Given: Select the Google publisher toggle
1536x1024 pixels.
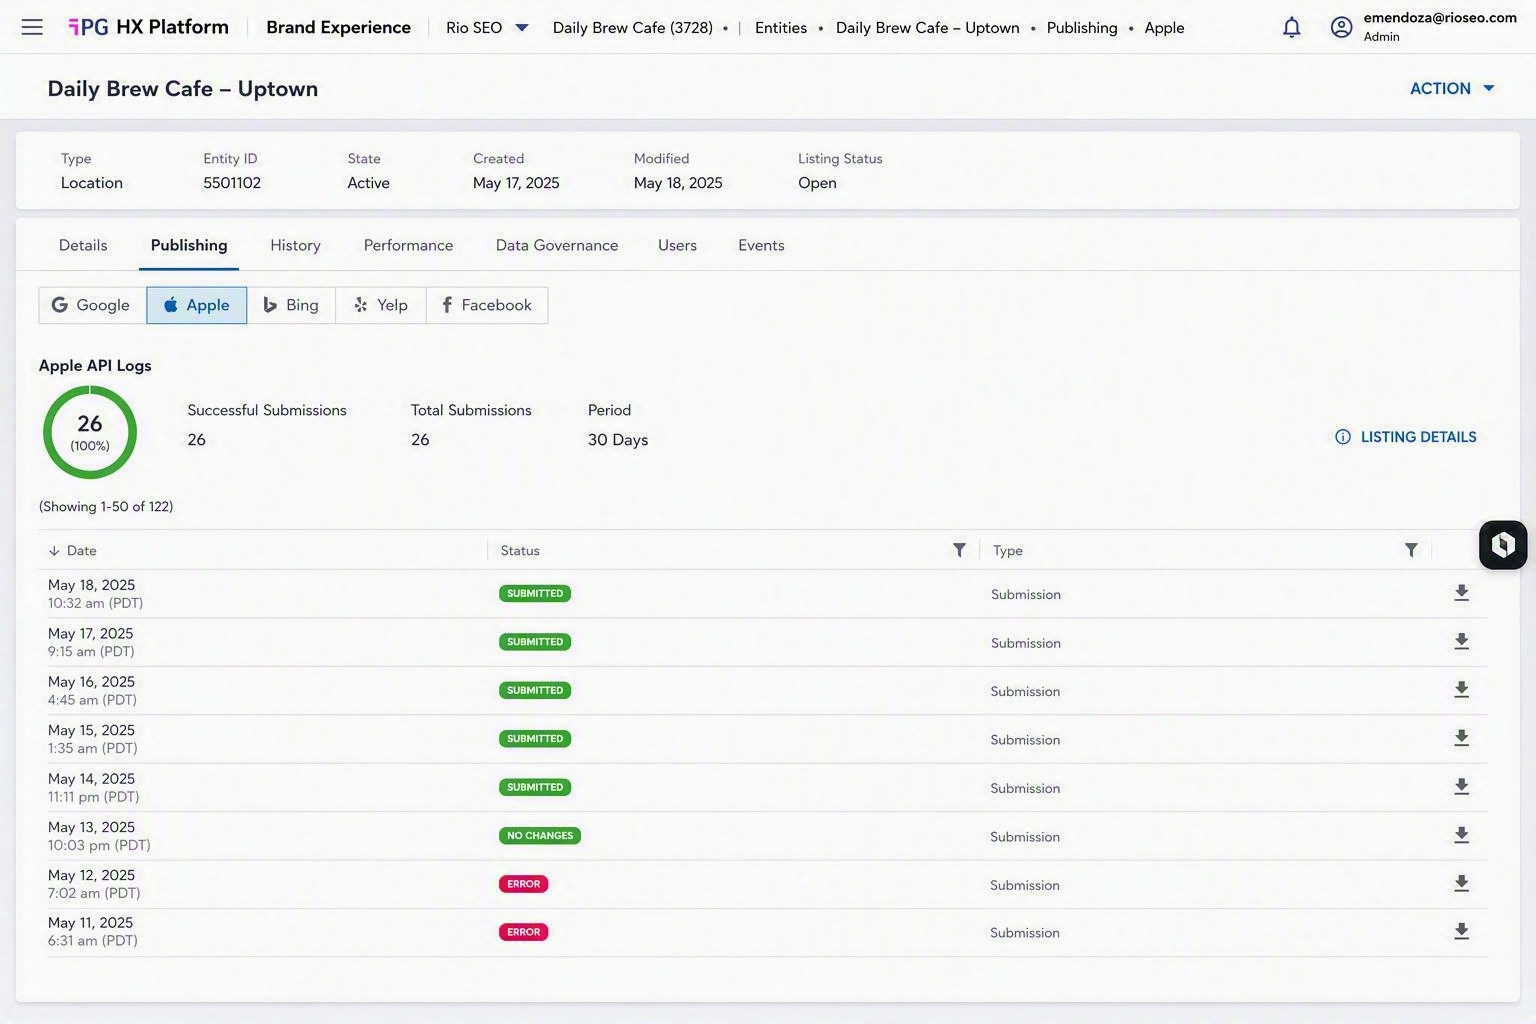Looking at the screenshot, I should pyautogui.click(x=92, y=305).
